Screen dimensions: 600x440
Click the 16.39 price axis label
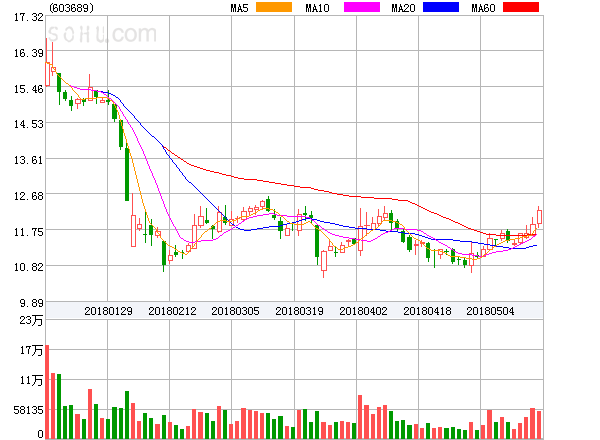click(29, 53)
